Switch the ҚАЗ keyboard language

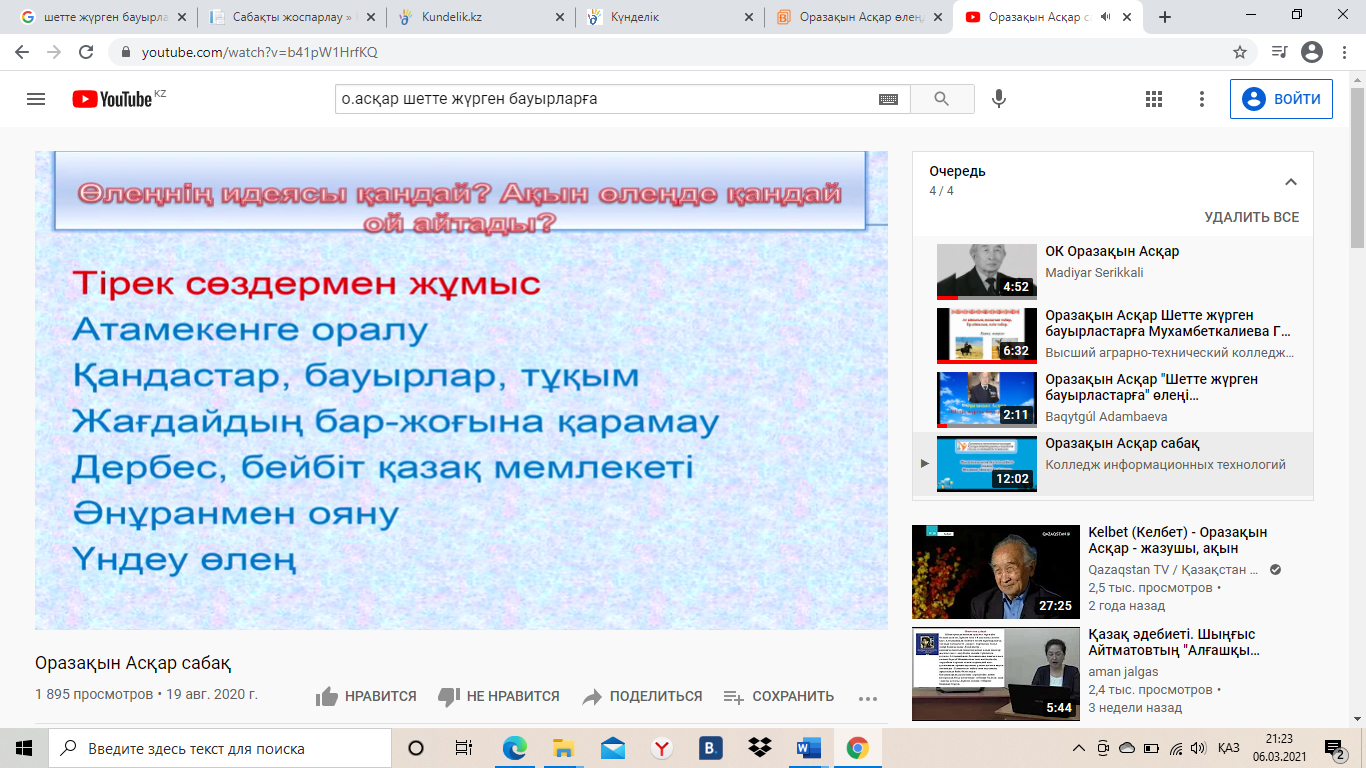point(1229,748)
